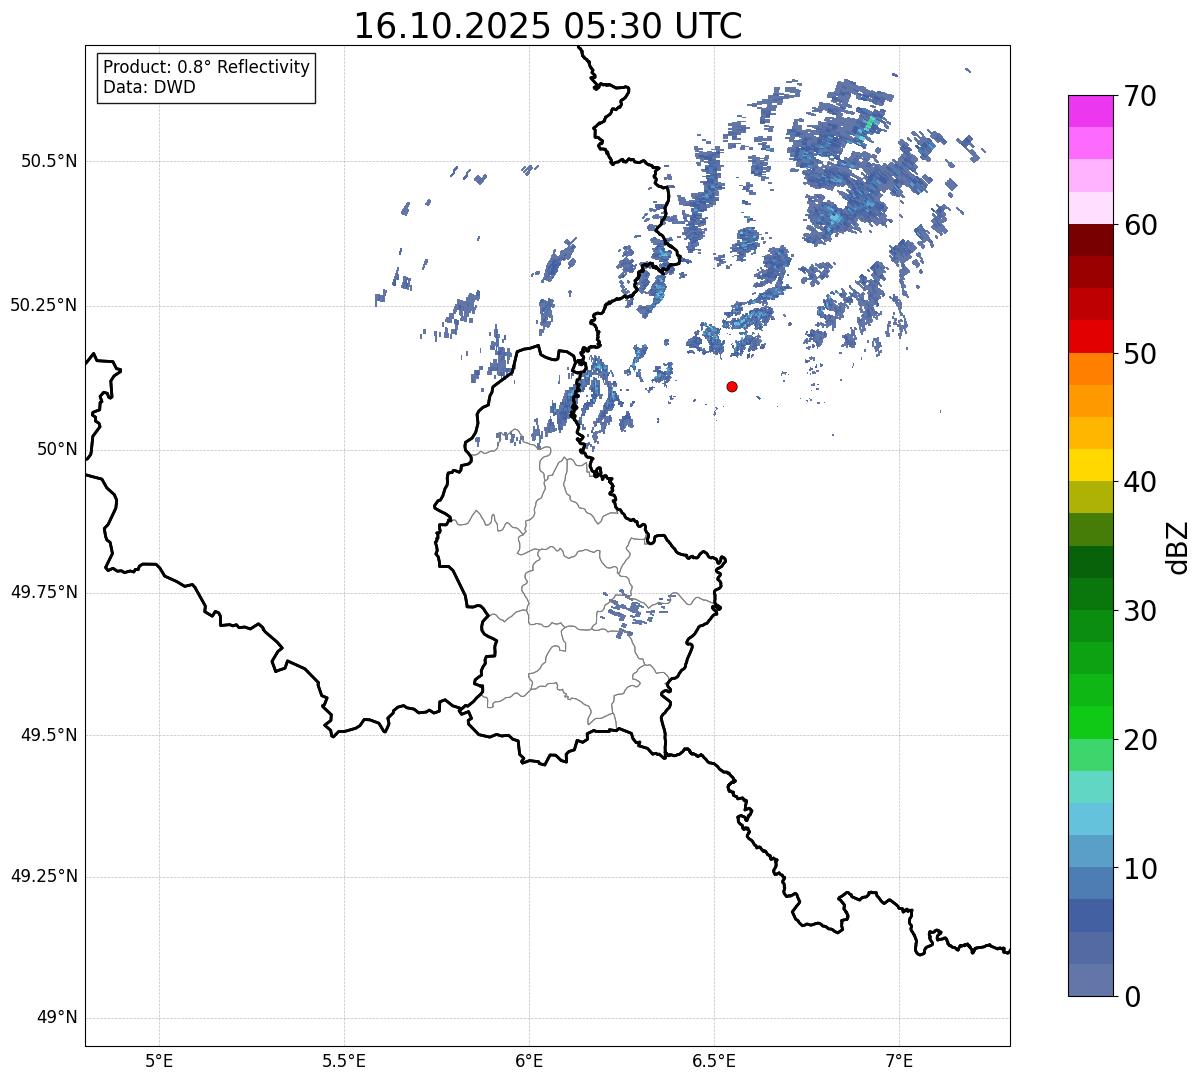Click the 49.5°N latitude tick label
This screenshot has height=1081, width=1202.
coord(49,735)
